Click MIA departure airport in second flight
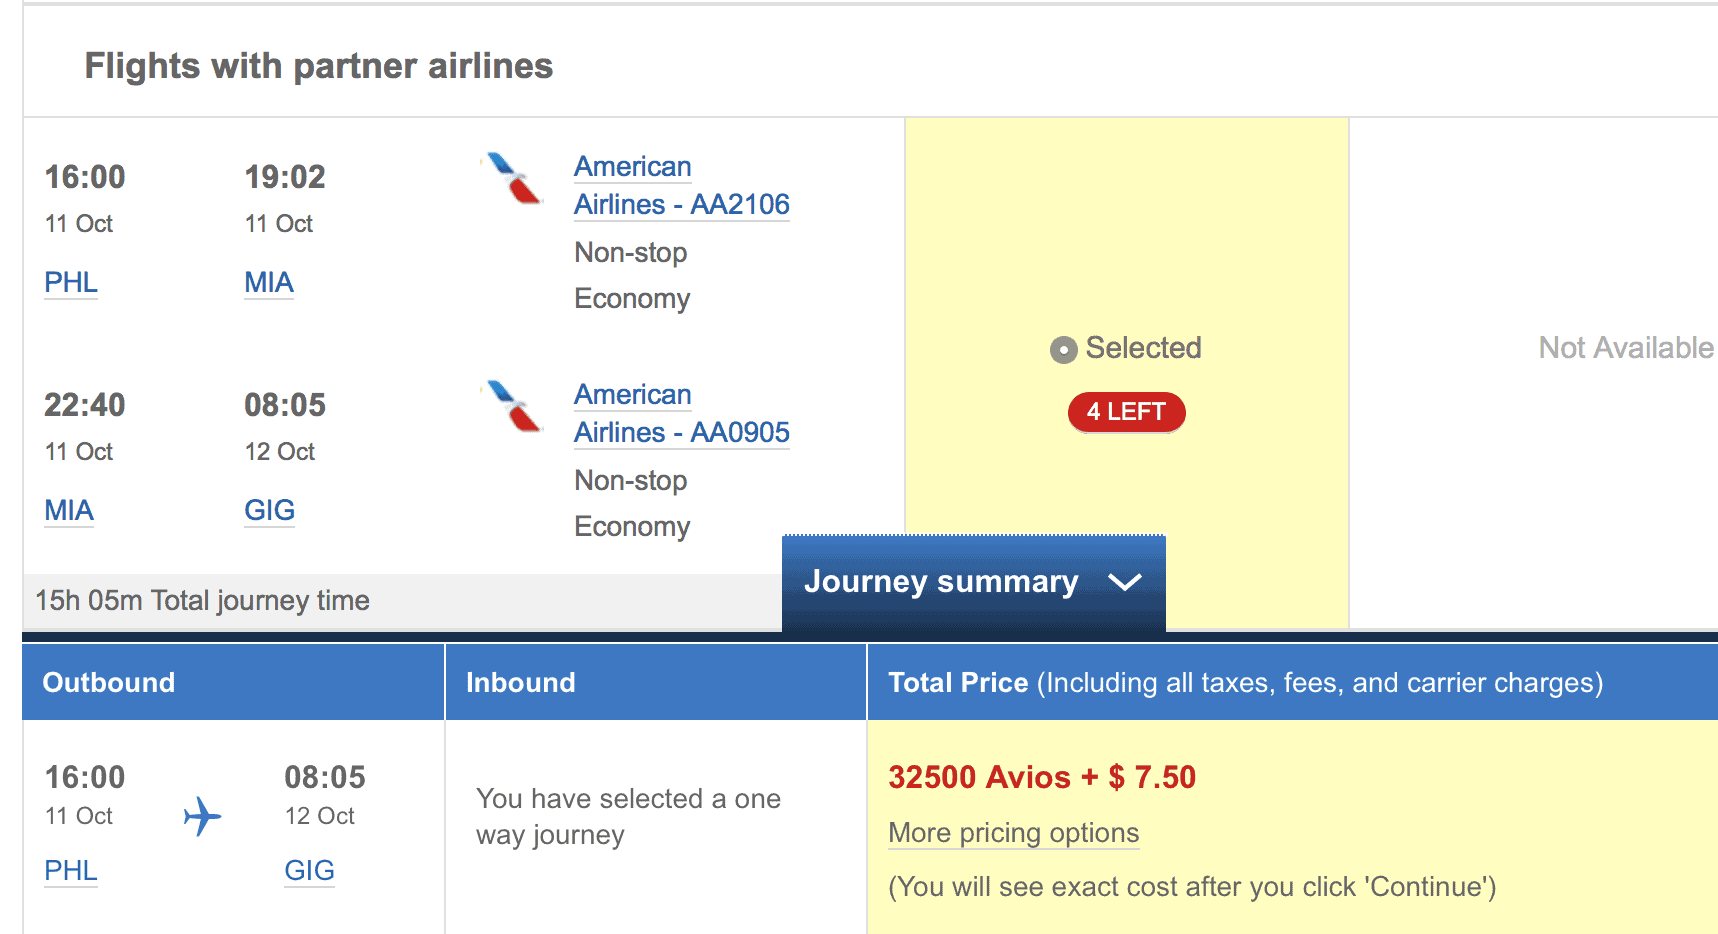This screenshot has height=934, width=1718. click(69, 510)
